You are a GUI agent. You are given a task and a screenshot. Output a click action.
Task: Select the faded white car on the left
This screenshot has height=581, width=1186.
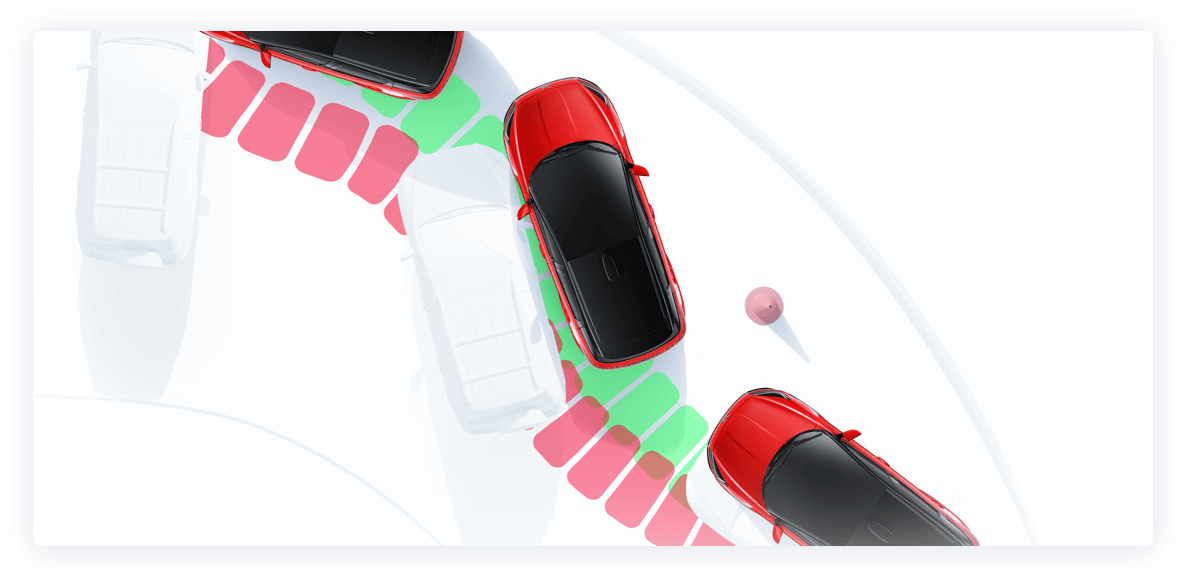pos(142,148)
